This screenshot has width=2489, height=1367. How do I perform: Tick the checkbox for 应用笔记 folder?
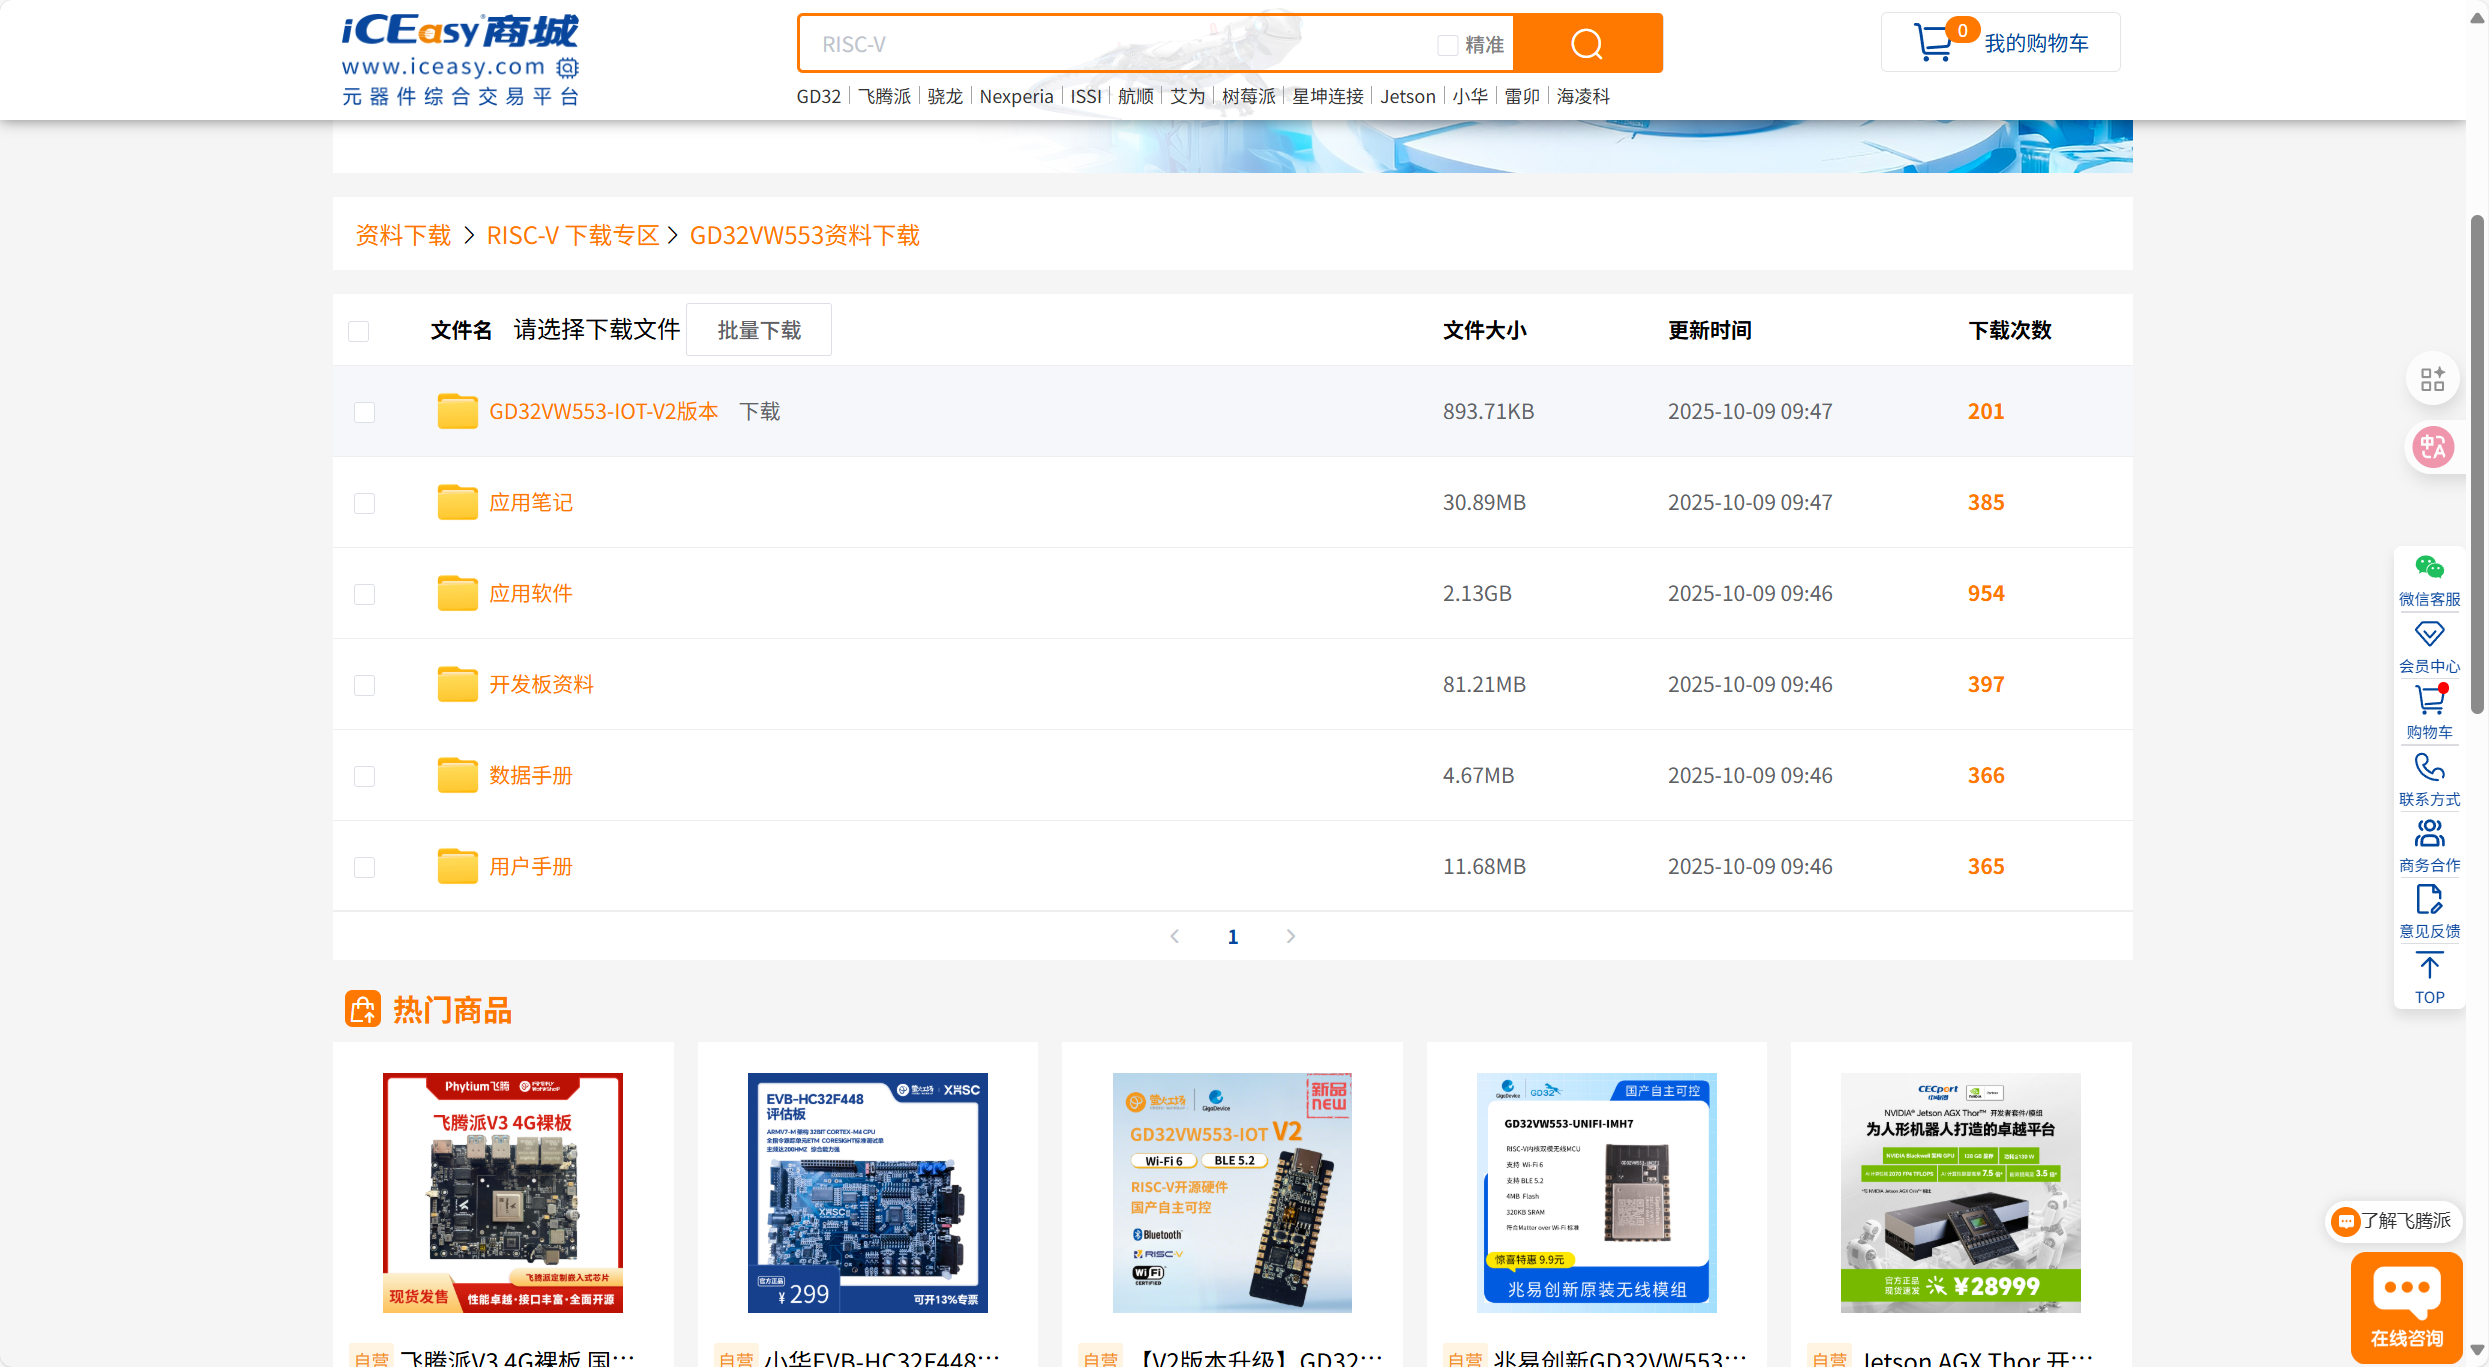click(364, 503)
